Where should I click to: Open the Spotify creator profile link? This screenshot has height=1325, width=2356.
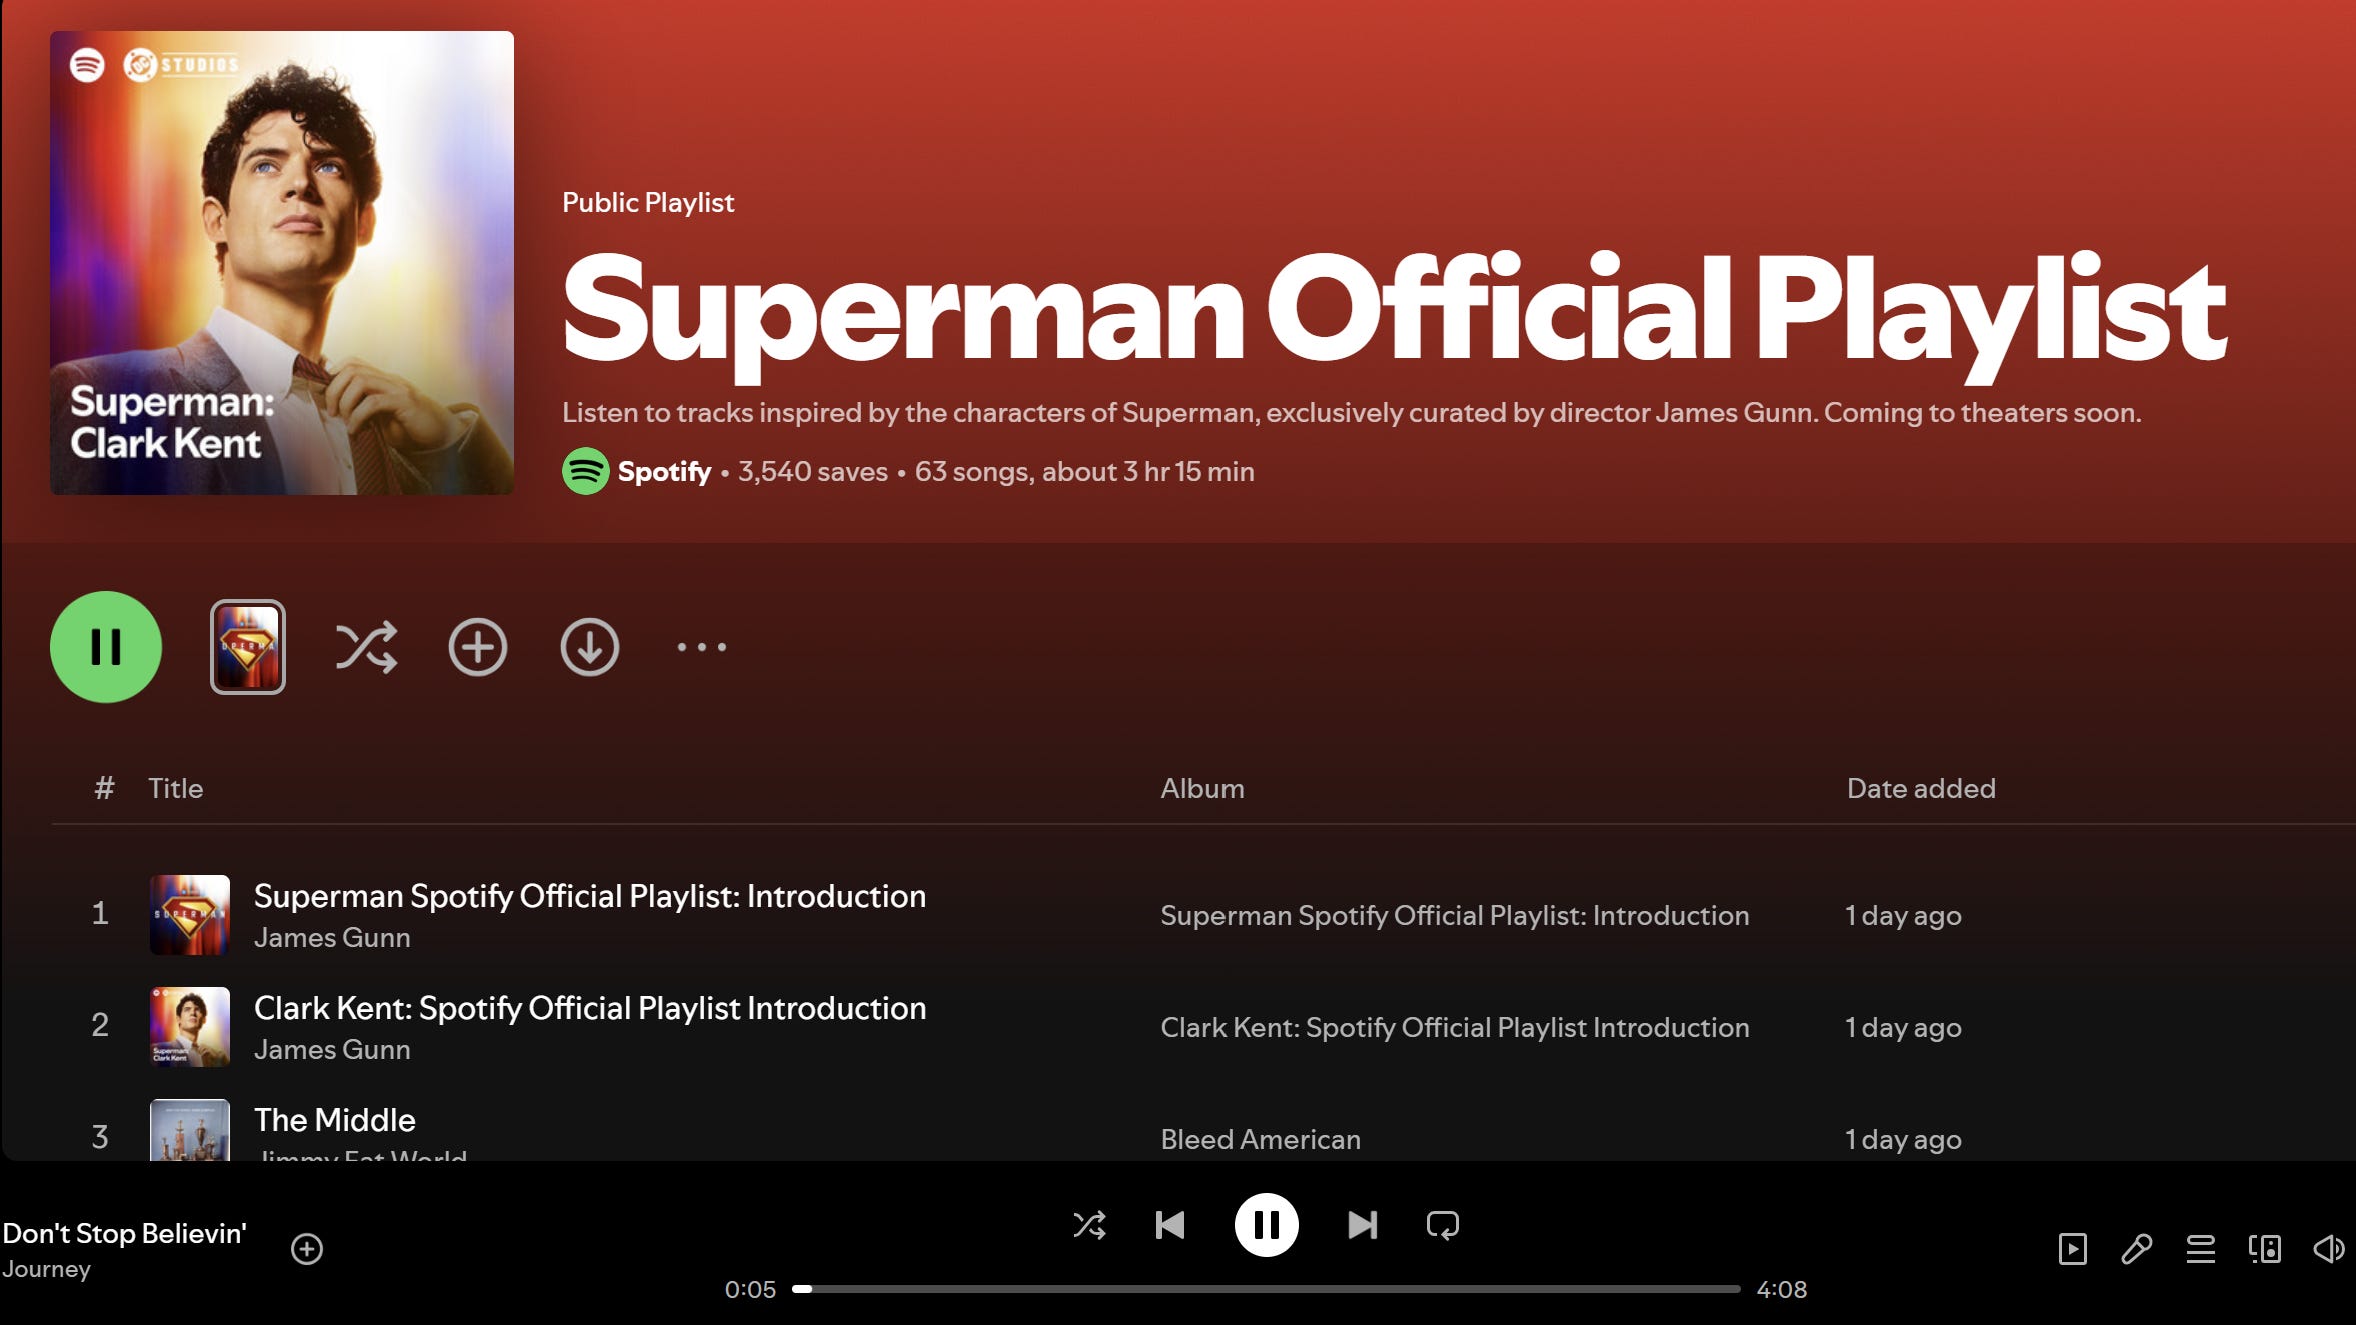point(664,472)
